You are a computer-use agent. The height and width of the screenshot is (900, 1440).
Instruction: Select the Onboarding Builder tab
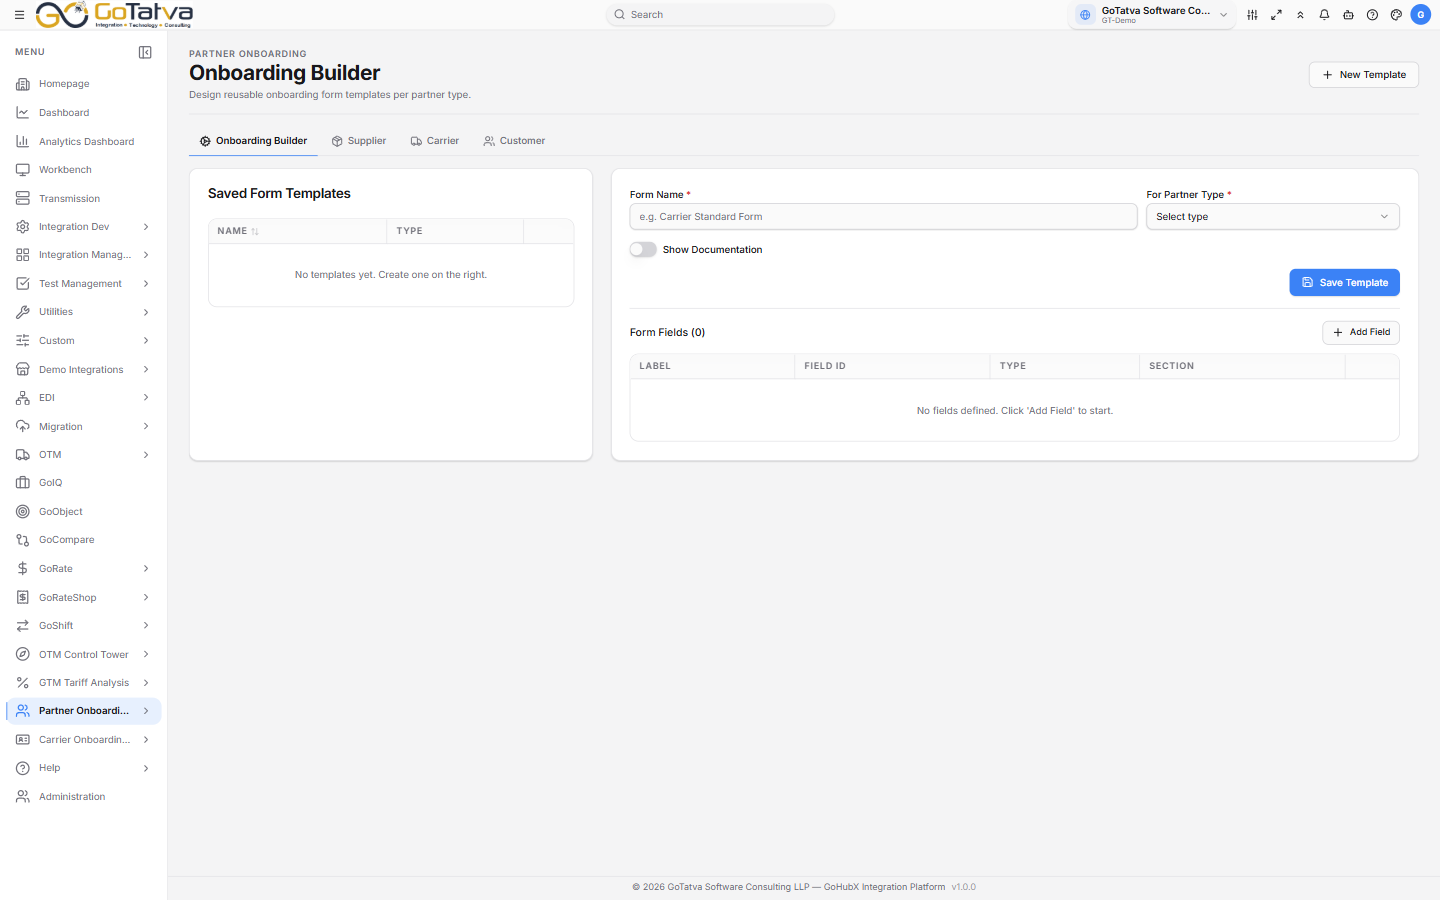(253, 141)
